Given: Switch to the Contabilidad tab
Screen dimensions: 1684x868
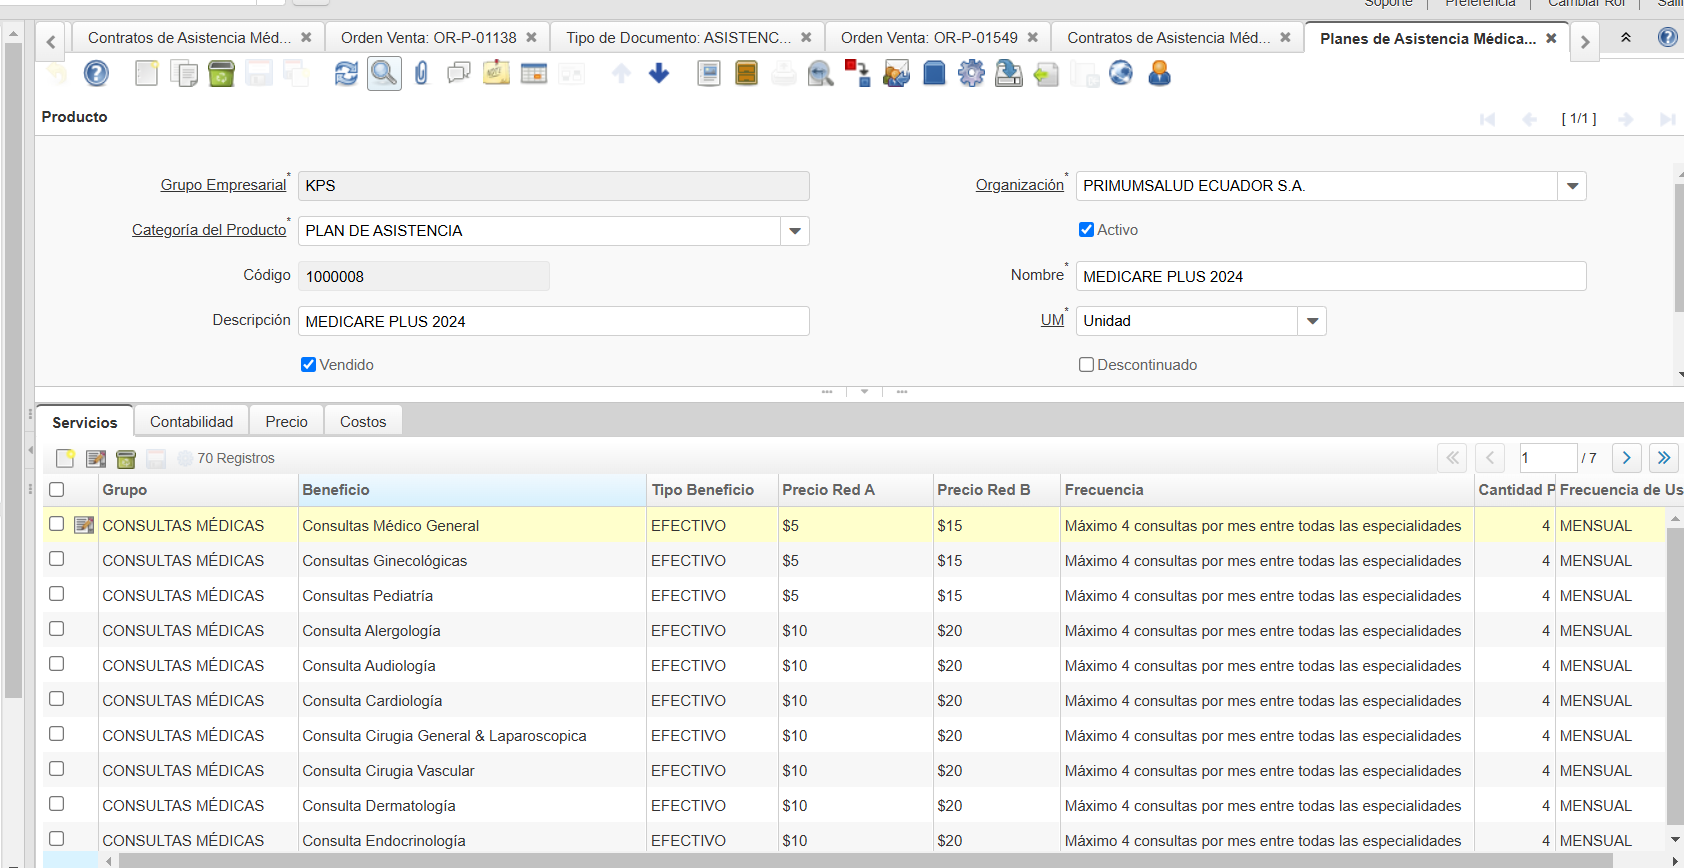Looking at the screenshot, I should coord(191,422).
